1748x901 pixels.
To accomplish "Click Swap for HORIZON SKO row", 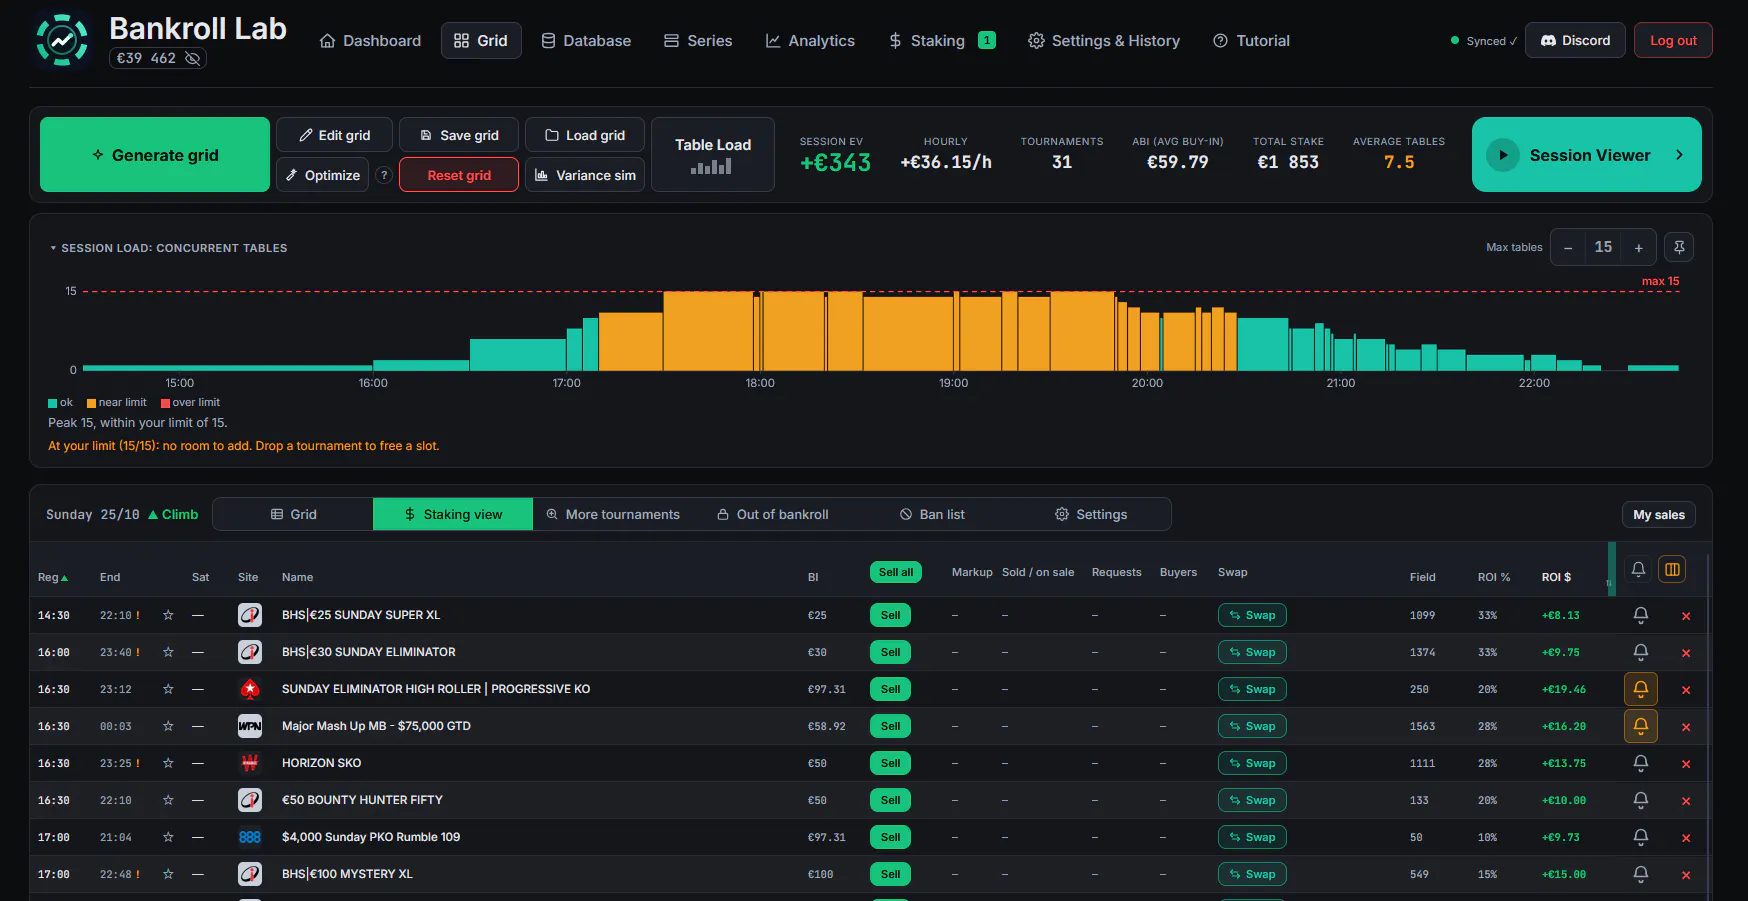I will (1252, 763).
